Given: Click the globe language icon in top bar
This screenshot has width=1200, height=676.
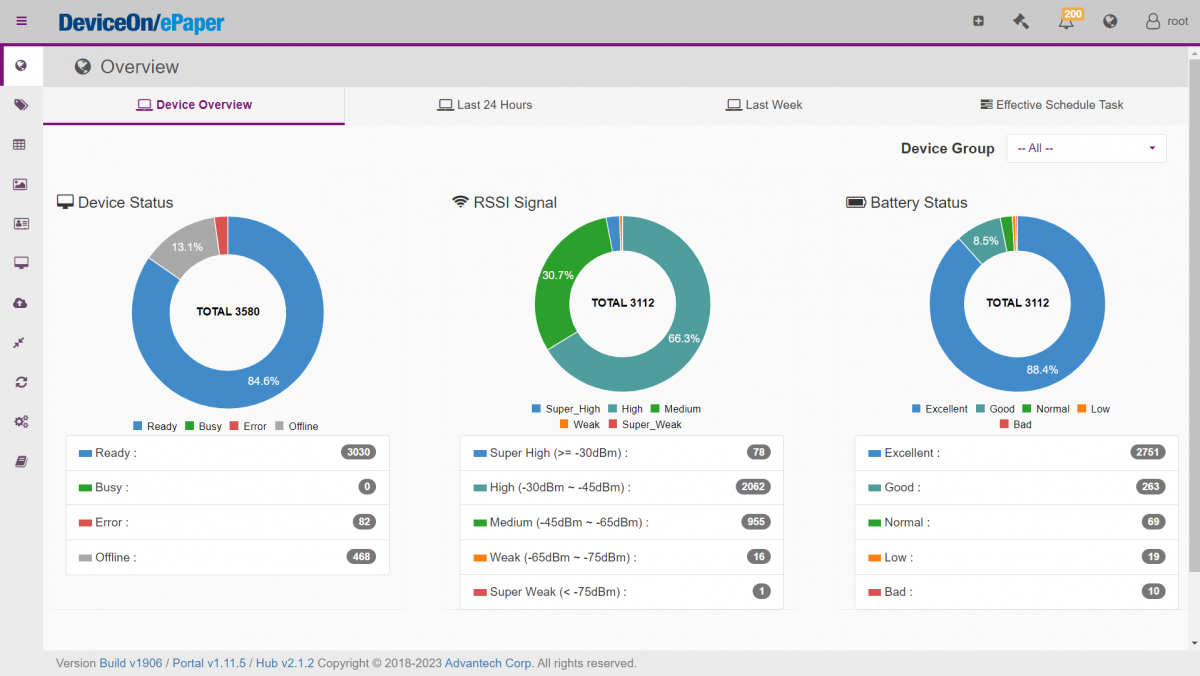Looking at the screenshot, I should [1109, 20].
